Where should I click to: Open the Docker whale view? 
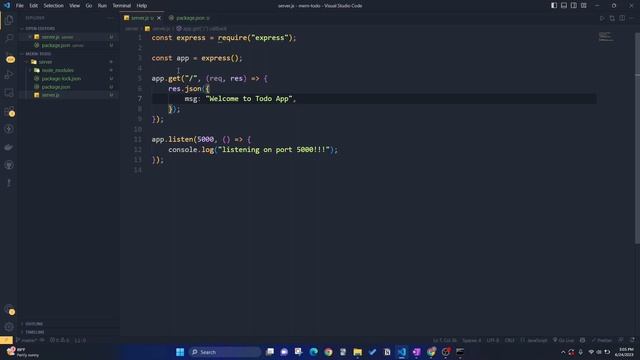pyautogui.click(x=9, y=147)
